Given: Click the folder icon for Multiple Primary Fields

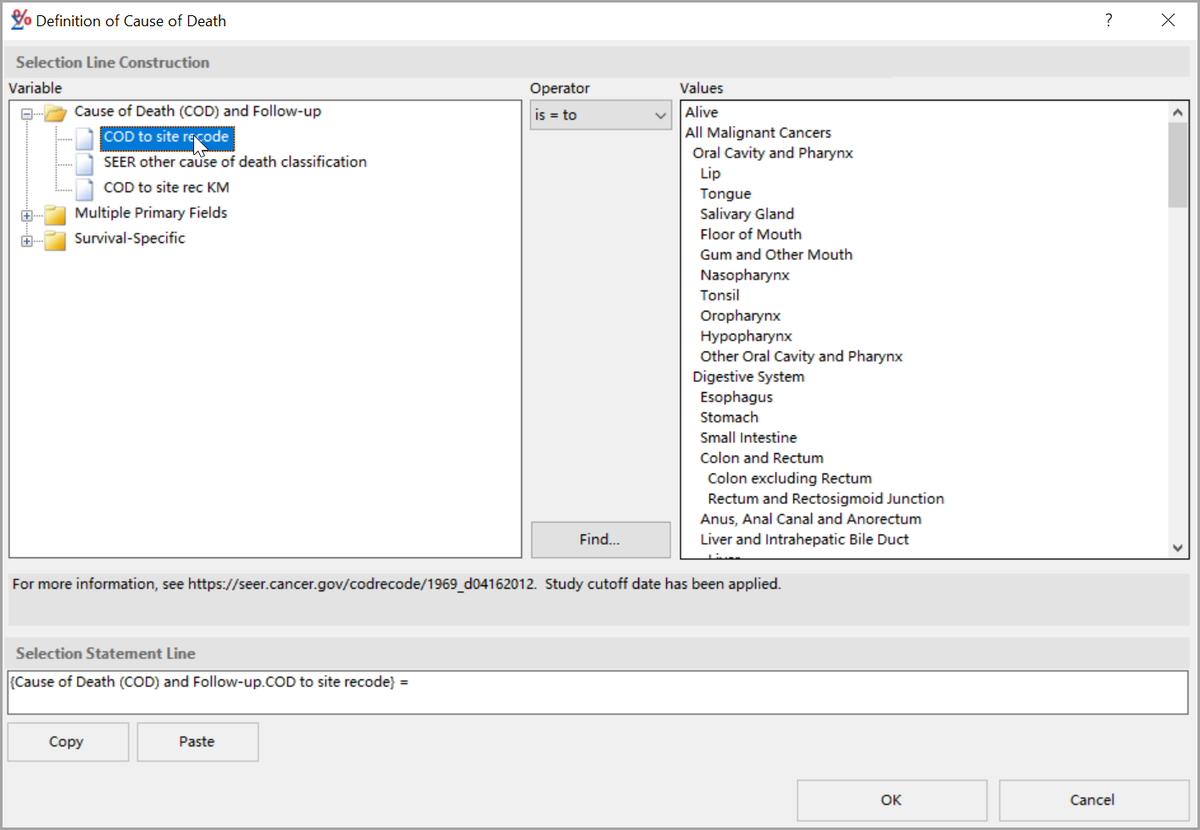Looking at the screenshot, I should (54, 213).
